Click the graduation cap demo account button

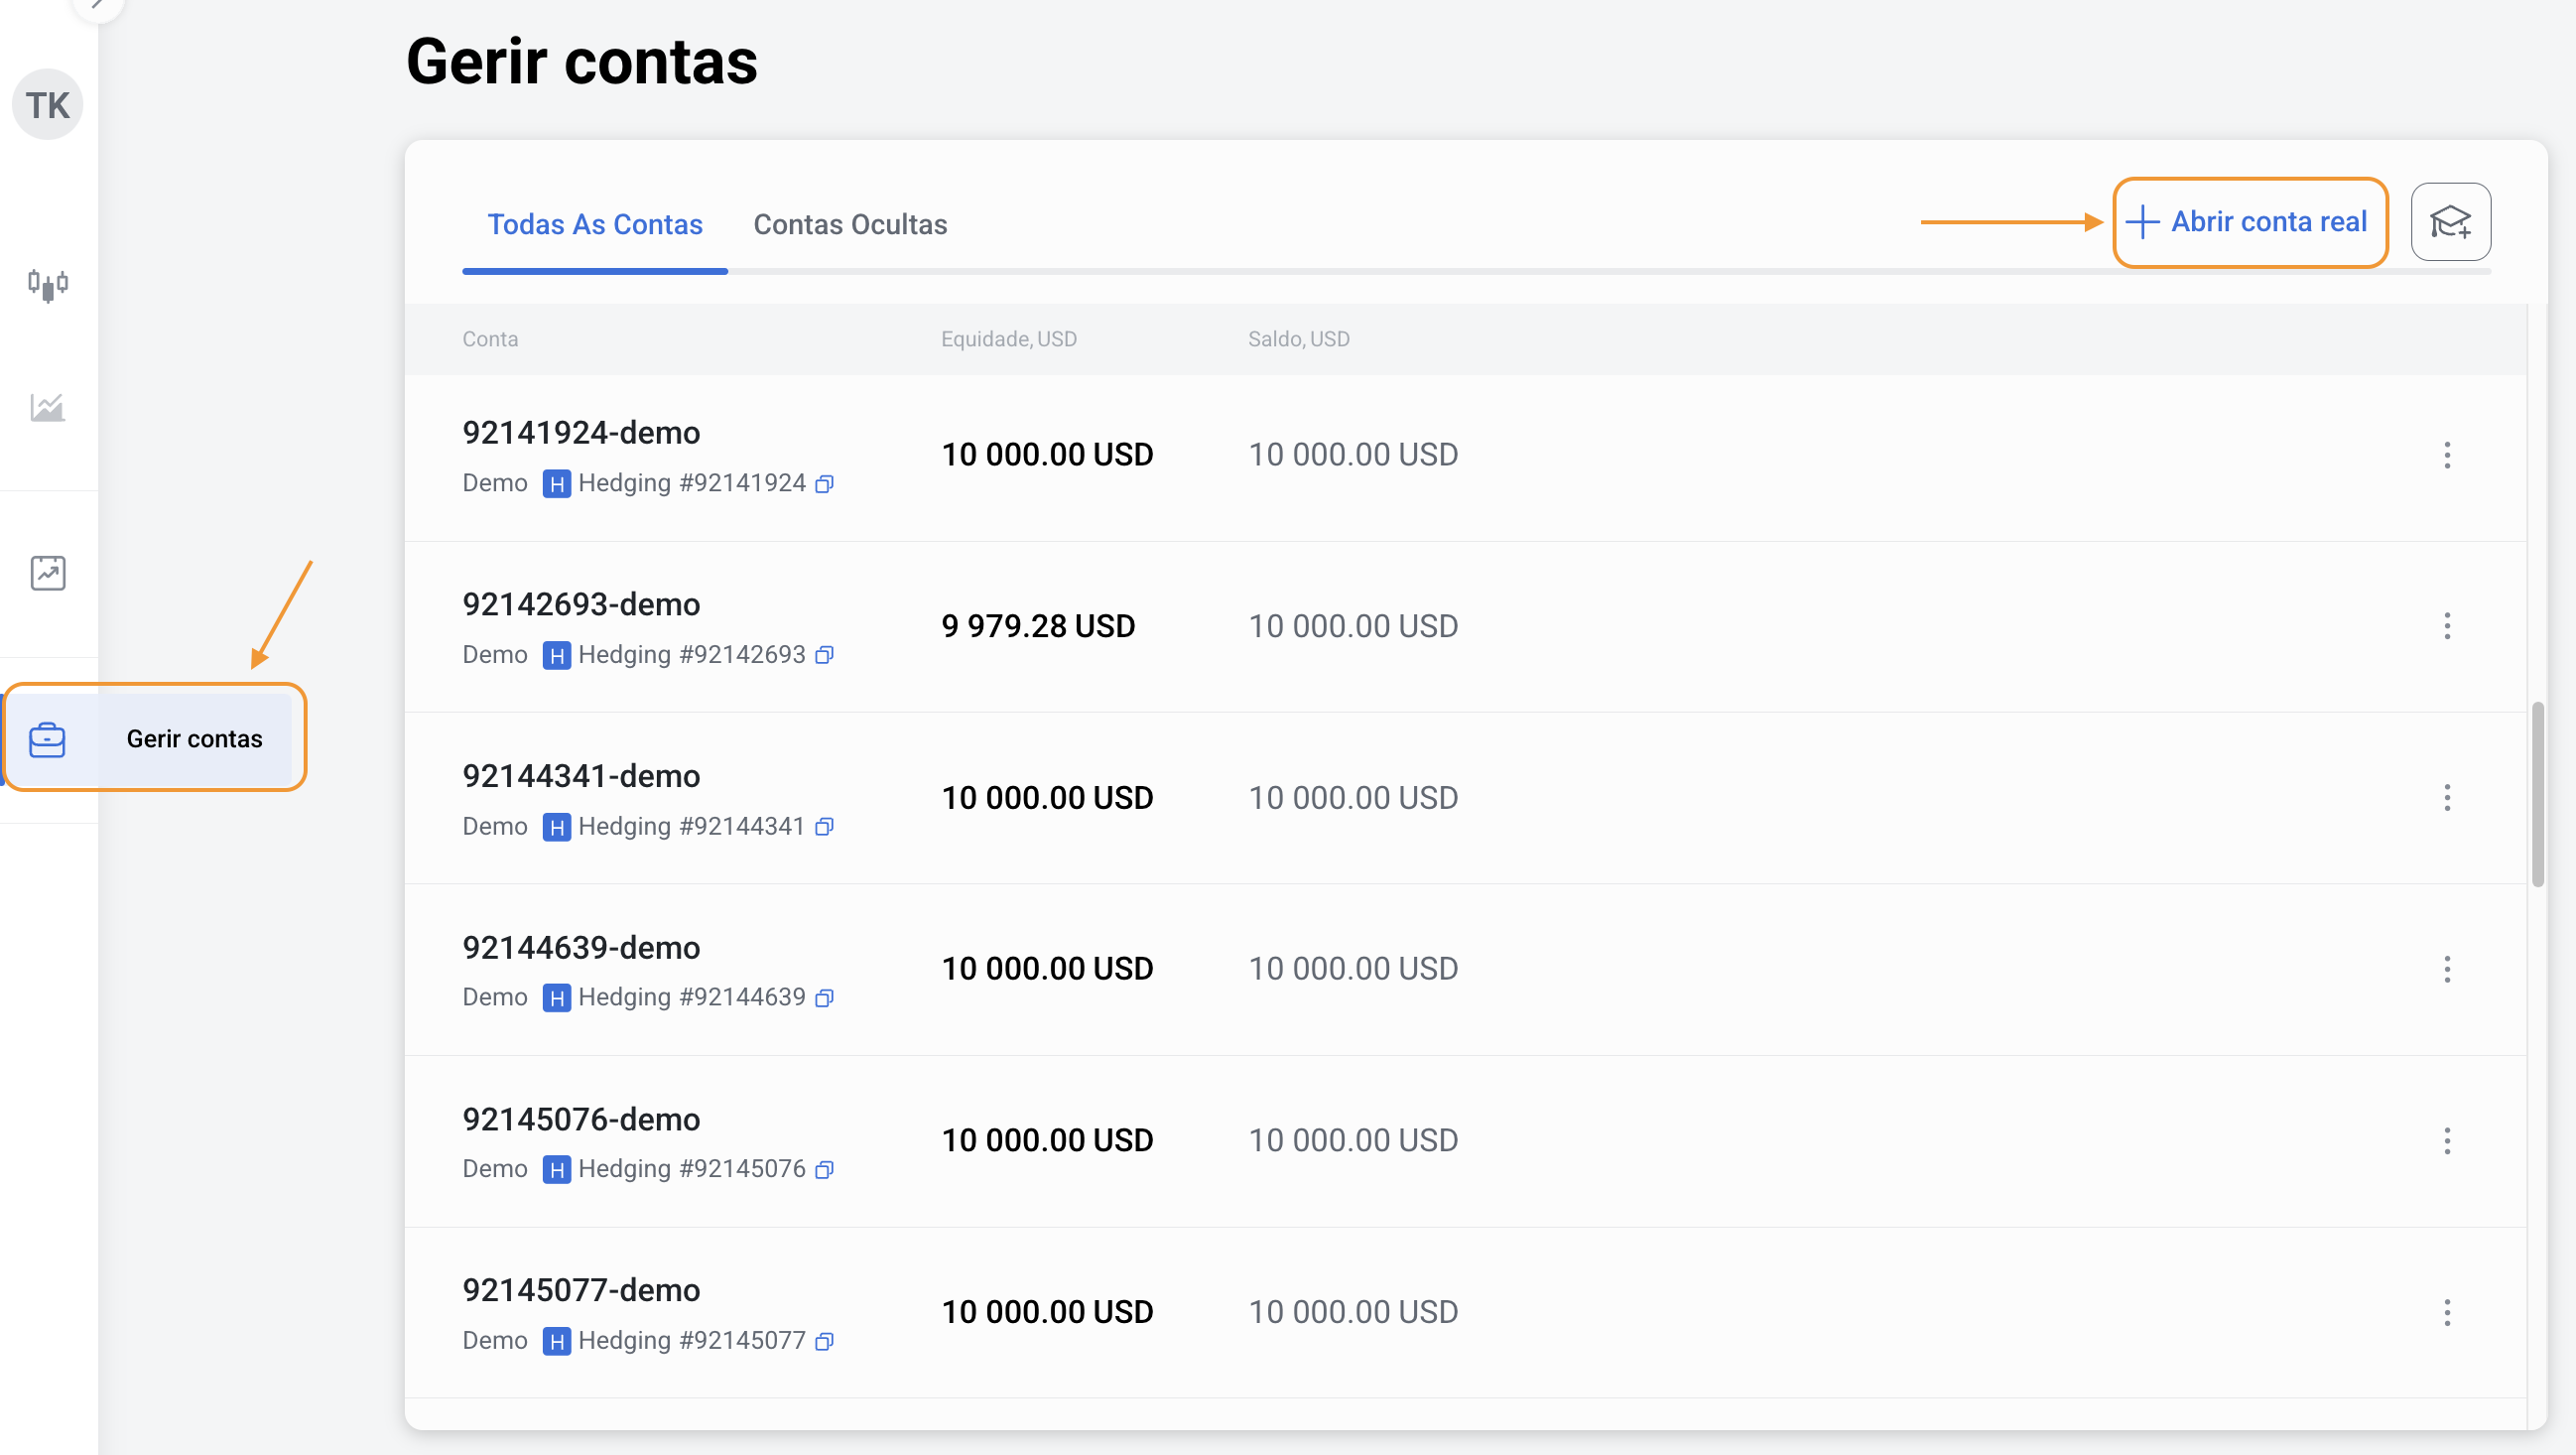2450,222
